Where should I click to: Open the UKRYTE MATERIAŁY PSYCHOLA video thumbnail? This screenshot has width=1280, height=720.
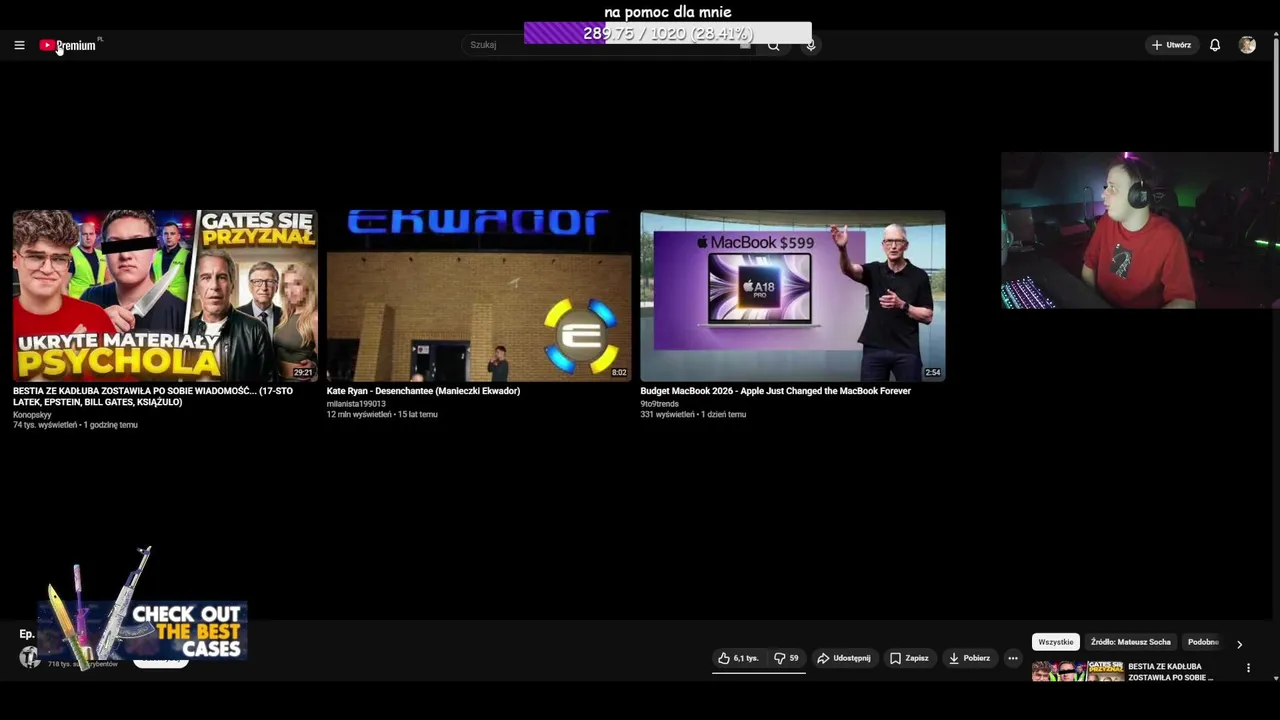tap(165, 295)
